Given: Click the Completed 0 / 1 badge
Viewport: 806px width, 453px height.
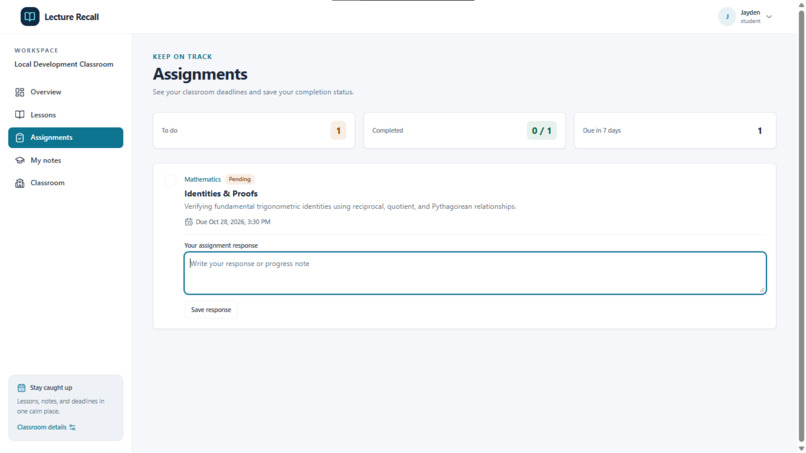Looking at the screenshot, I should pyautogui.click(x=541, y=131).
